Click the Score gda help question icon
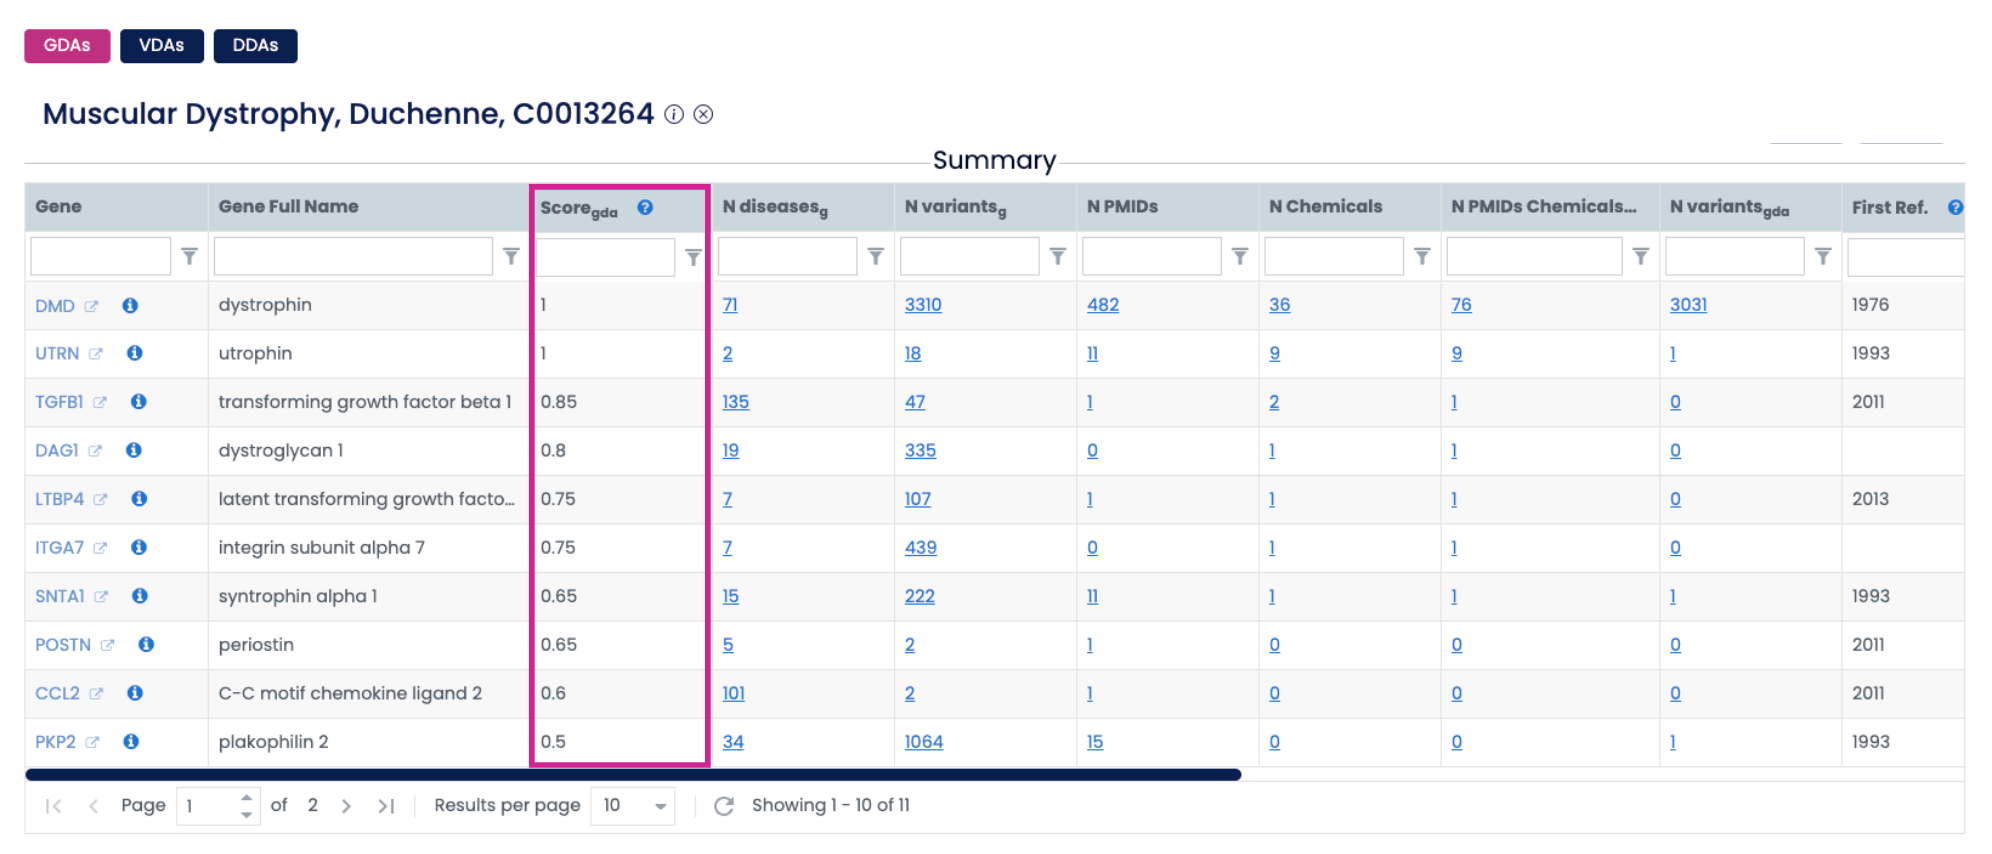 [x=645, y=207]
